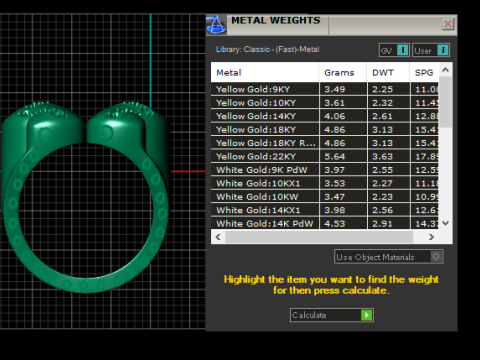Click the 2.91 DWT cell
Screen dimensions: 480x360
coord(388,223)
